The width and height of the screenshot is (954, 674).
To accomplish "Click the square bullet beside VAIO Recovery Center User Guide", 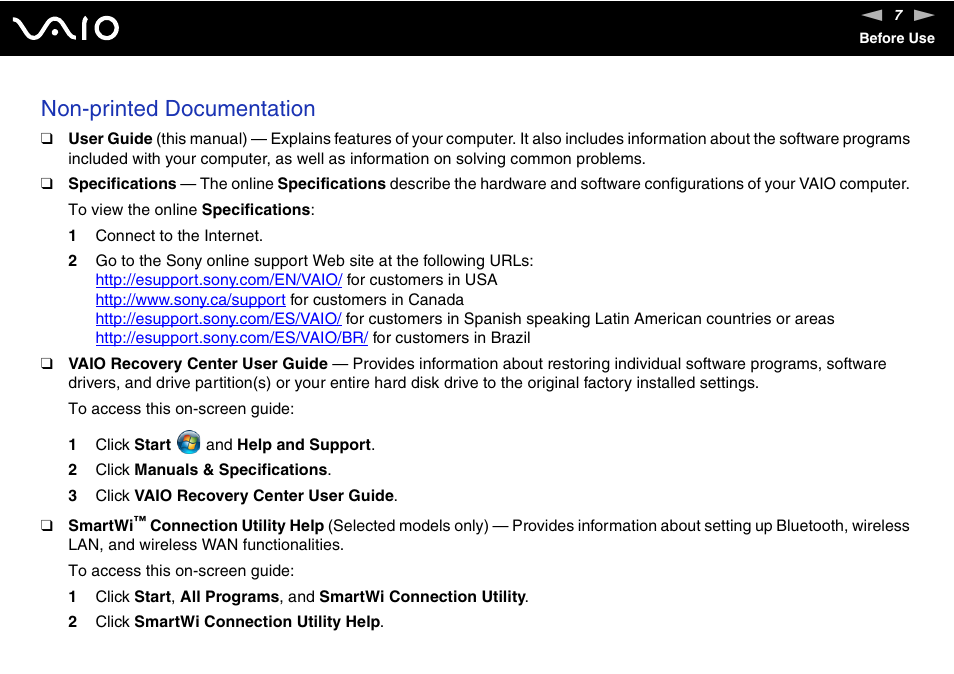I will (47, 363).
